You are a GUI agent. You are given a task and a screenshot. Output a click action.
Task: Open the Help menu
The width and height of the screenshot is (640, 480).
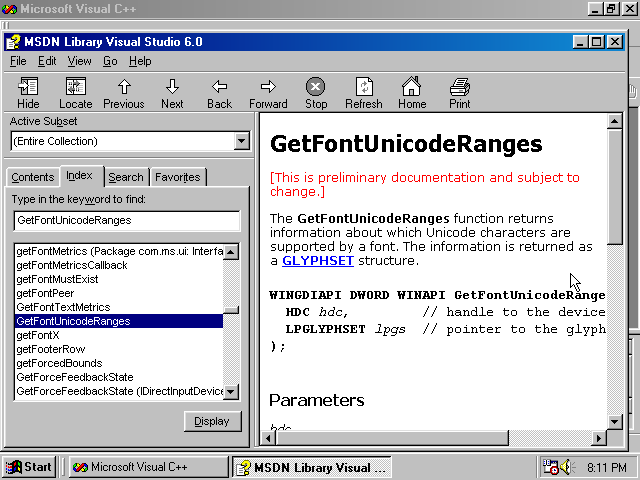[140, 61]
